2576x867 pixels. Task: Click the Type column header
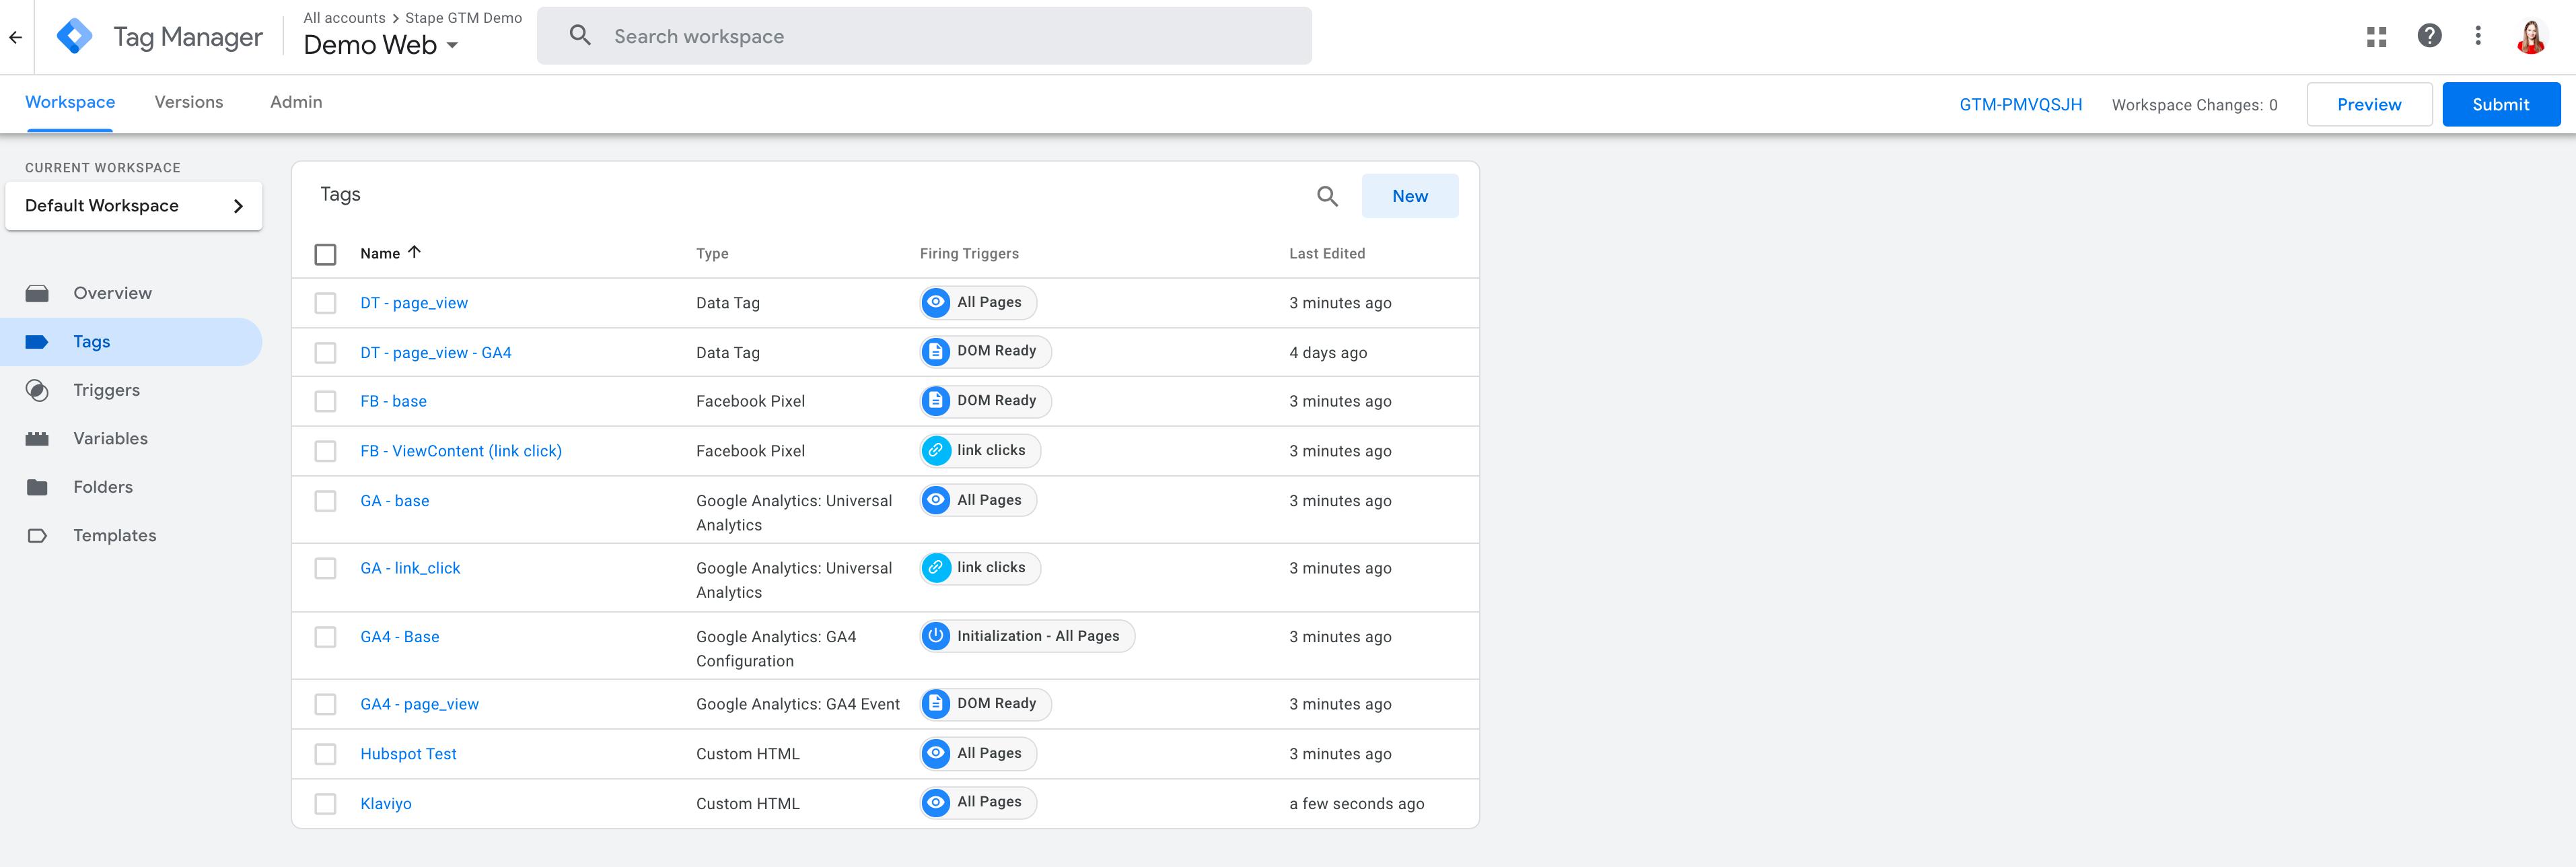[712, 254]
